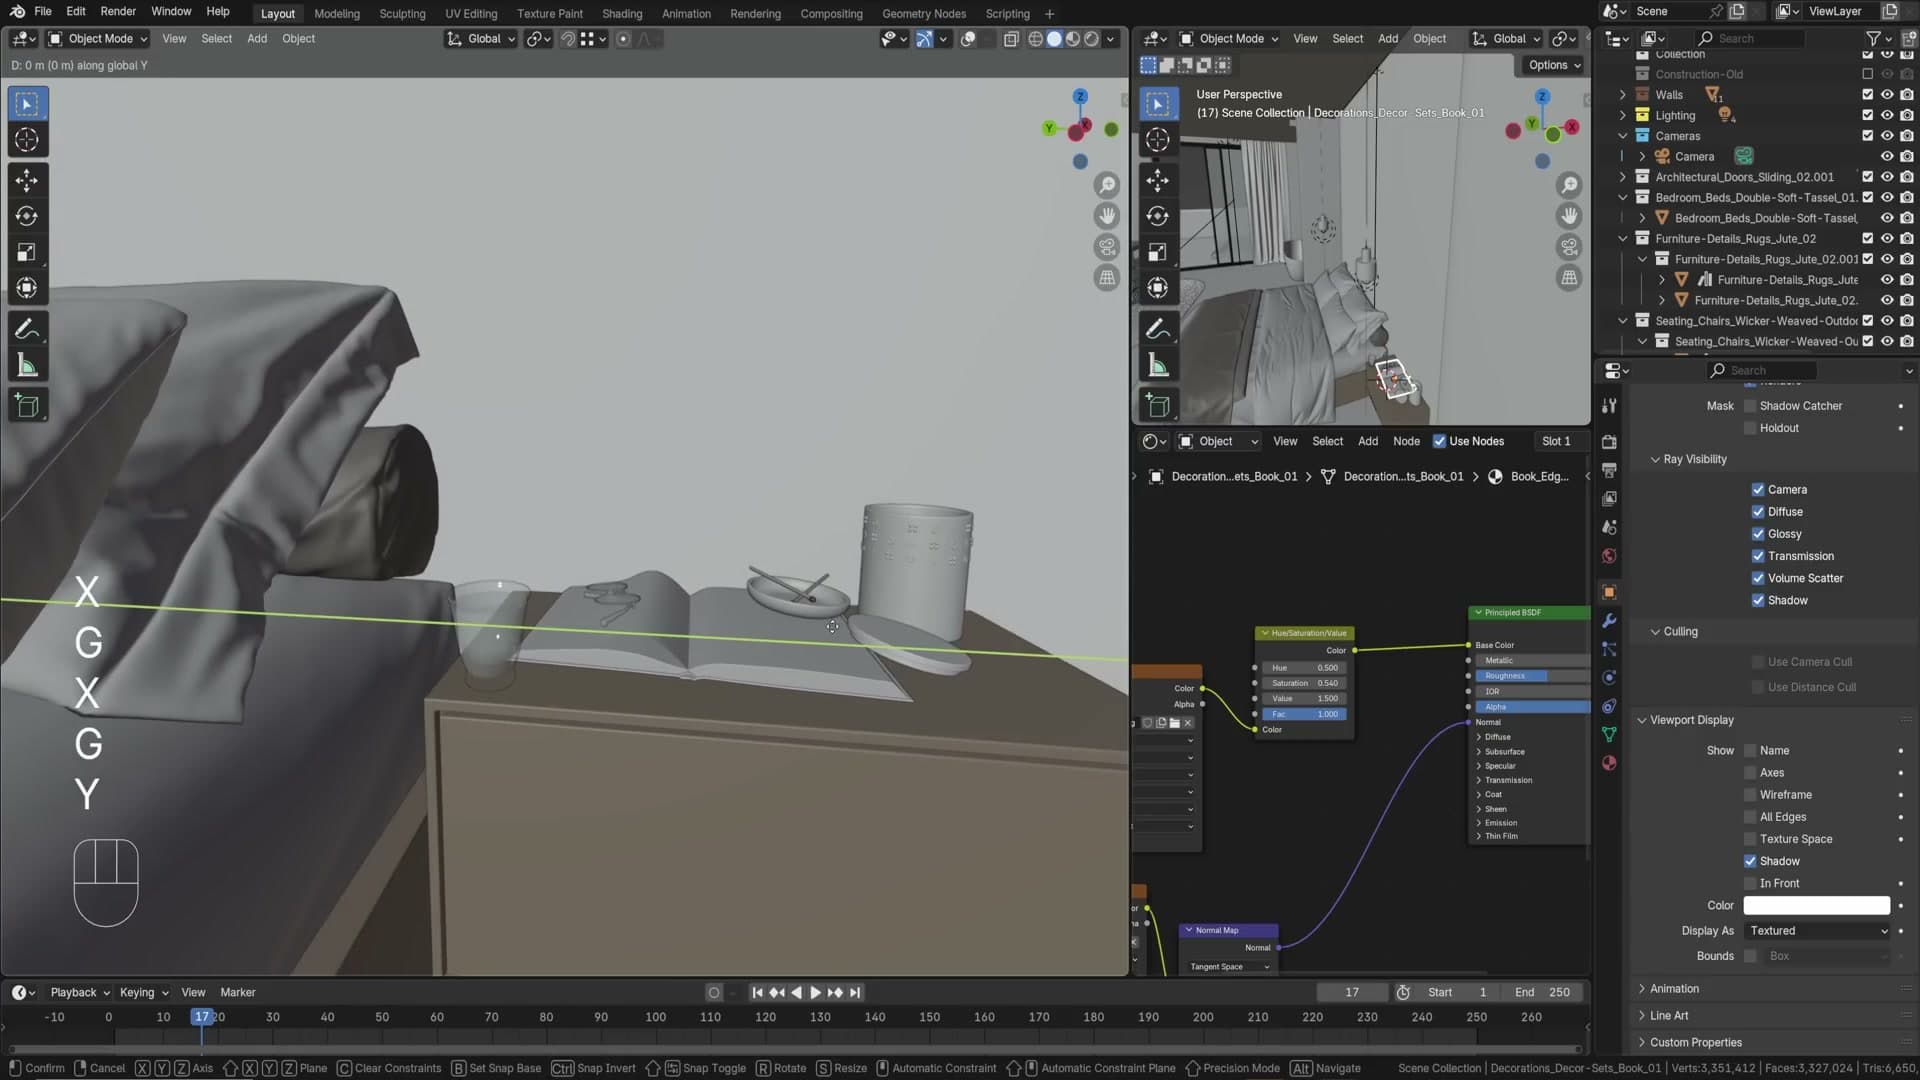Enable the Holdout checkbox
Viewport: 1920px width, 1080px height.
coord(1750,428)
